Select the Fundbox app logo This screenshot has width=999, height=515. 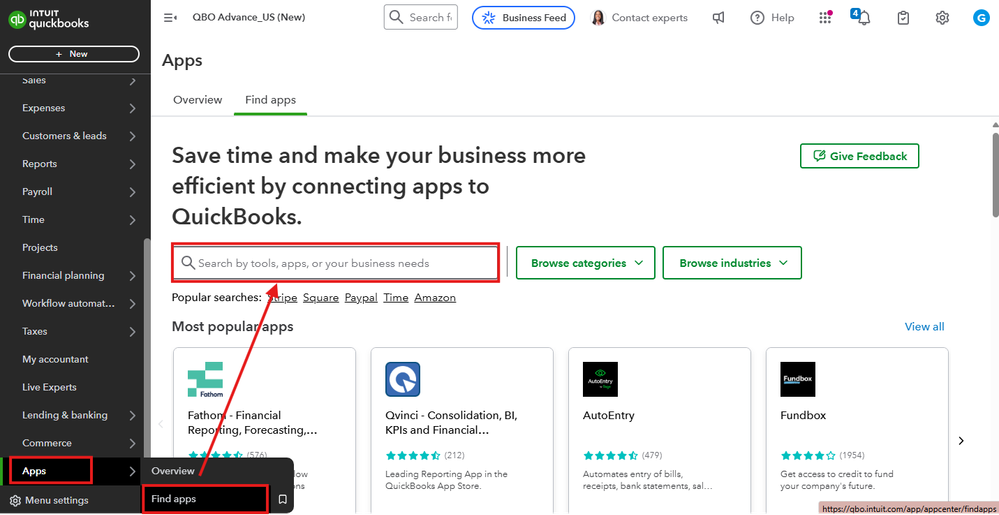(798, 379)
